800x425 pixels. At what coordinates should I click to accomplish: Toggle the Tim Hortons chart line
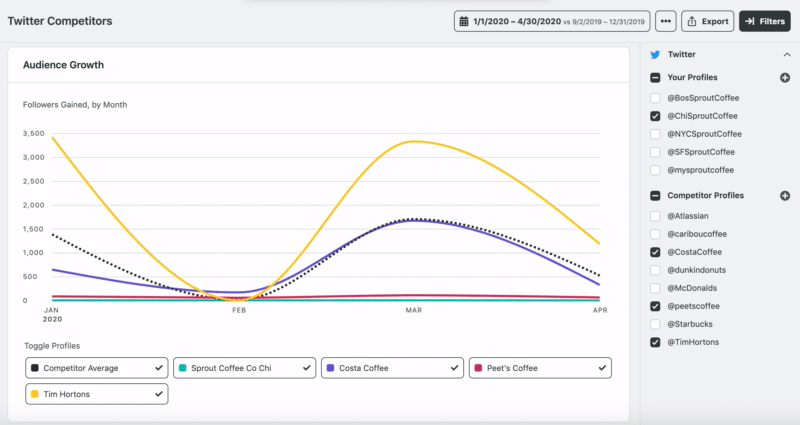pyautogui.click(x=96, y=394)
